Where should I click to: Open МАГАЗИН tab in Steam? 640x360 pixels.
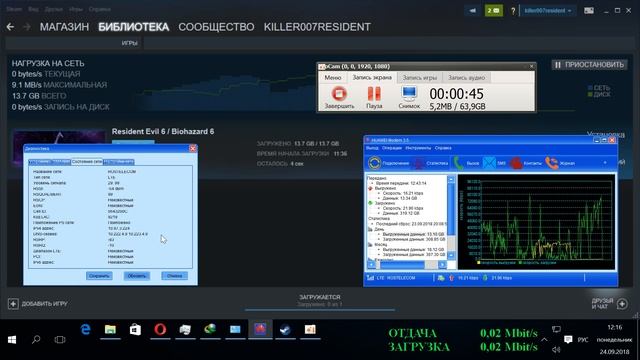(64, 27)
